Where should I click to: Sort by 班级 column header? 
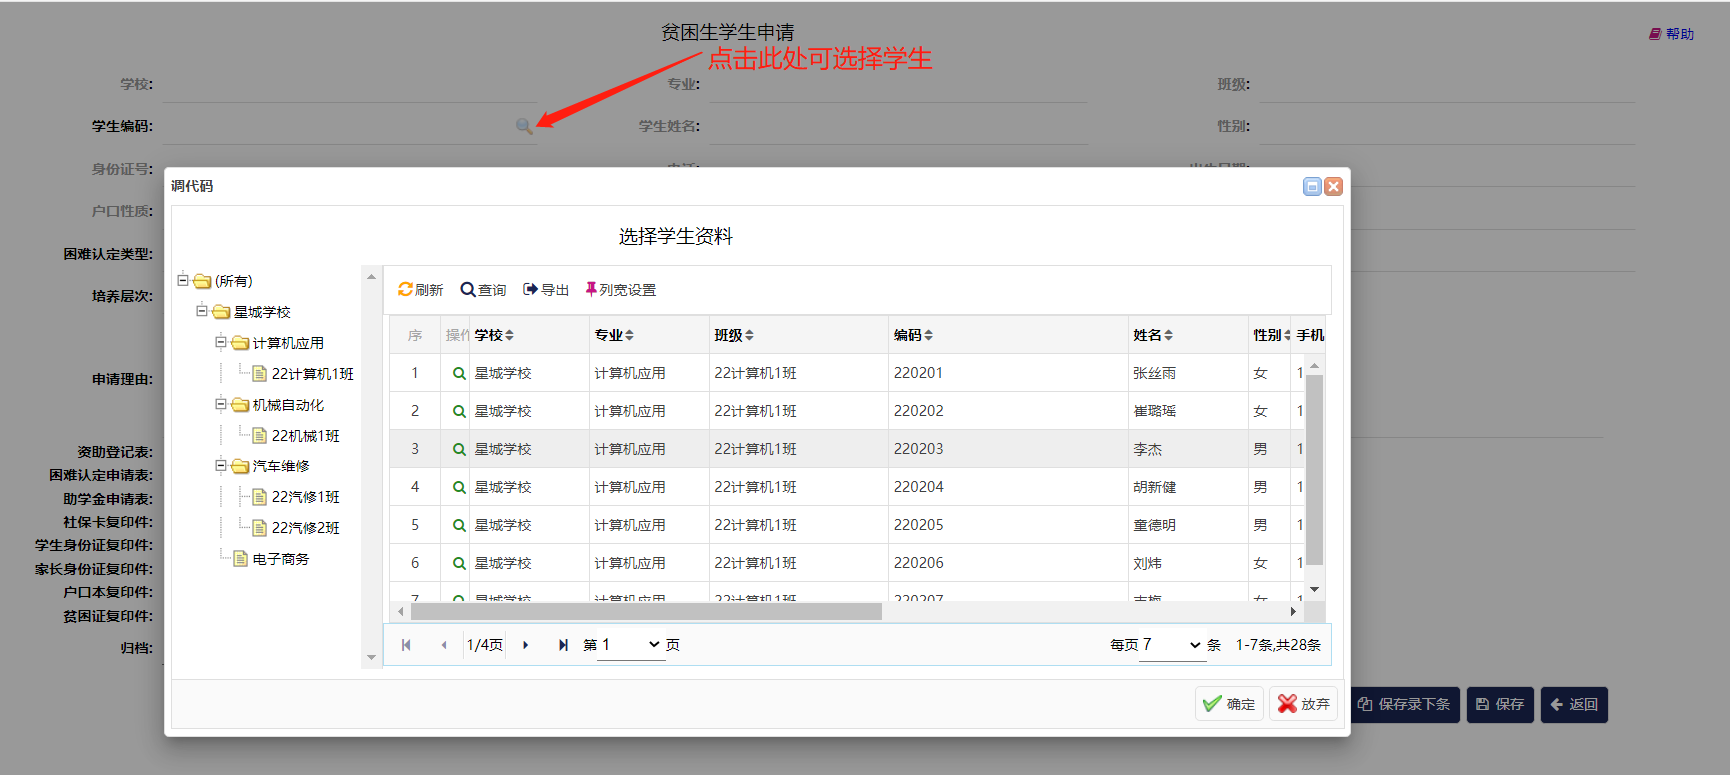(x=734, y=335)
